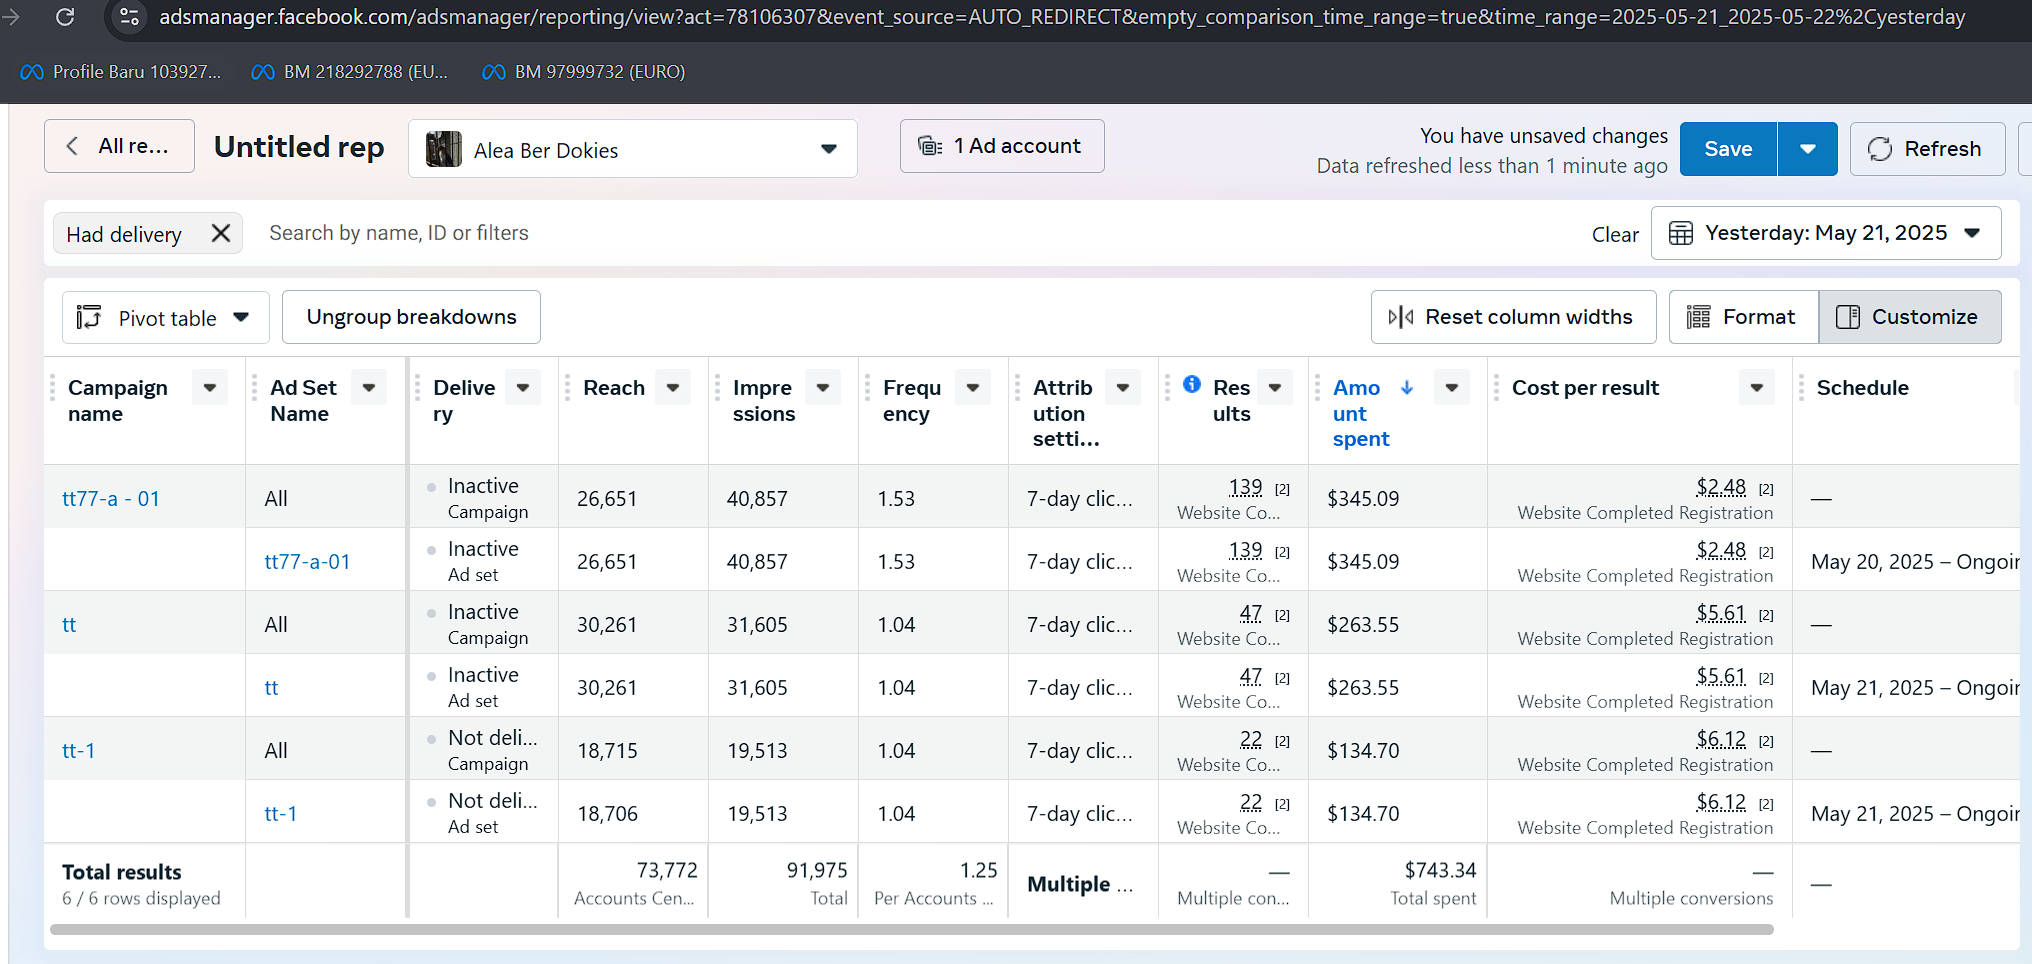The width and height of the screenshot is (2032, 964).
Task: Open the Yesterday date range picker
Action: click(x=1825, y=233)
